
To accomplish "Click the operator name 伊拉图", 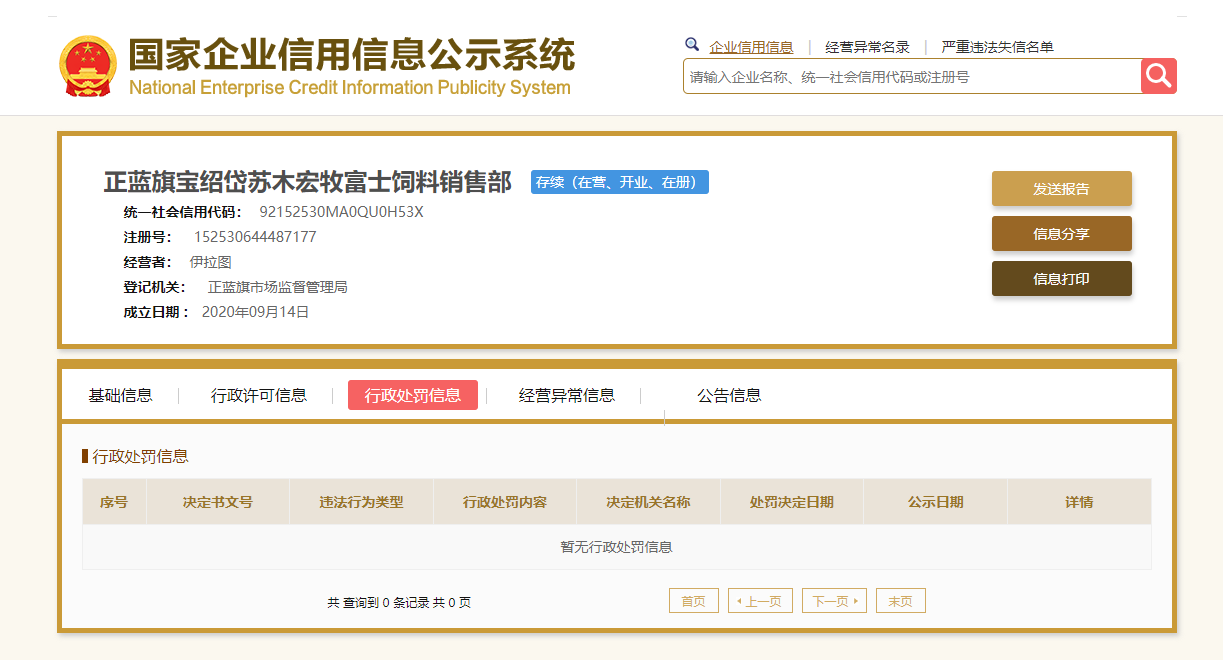I will click(x=210, y=262).
